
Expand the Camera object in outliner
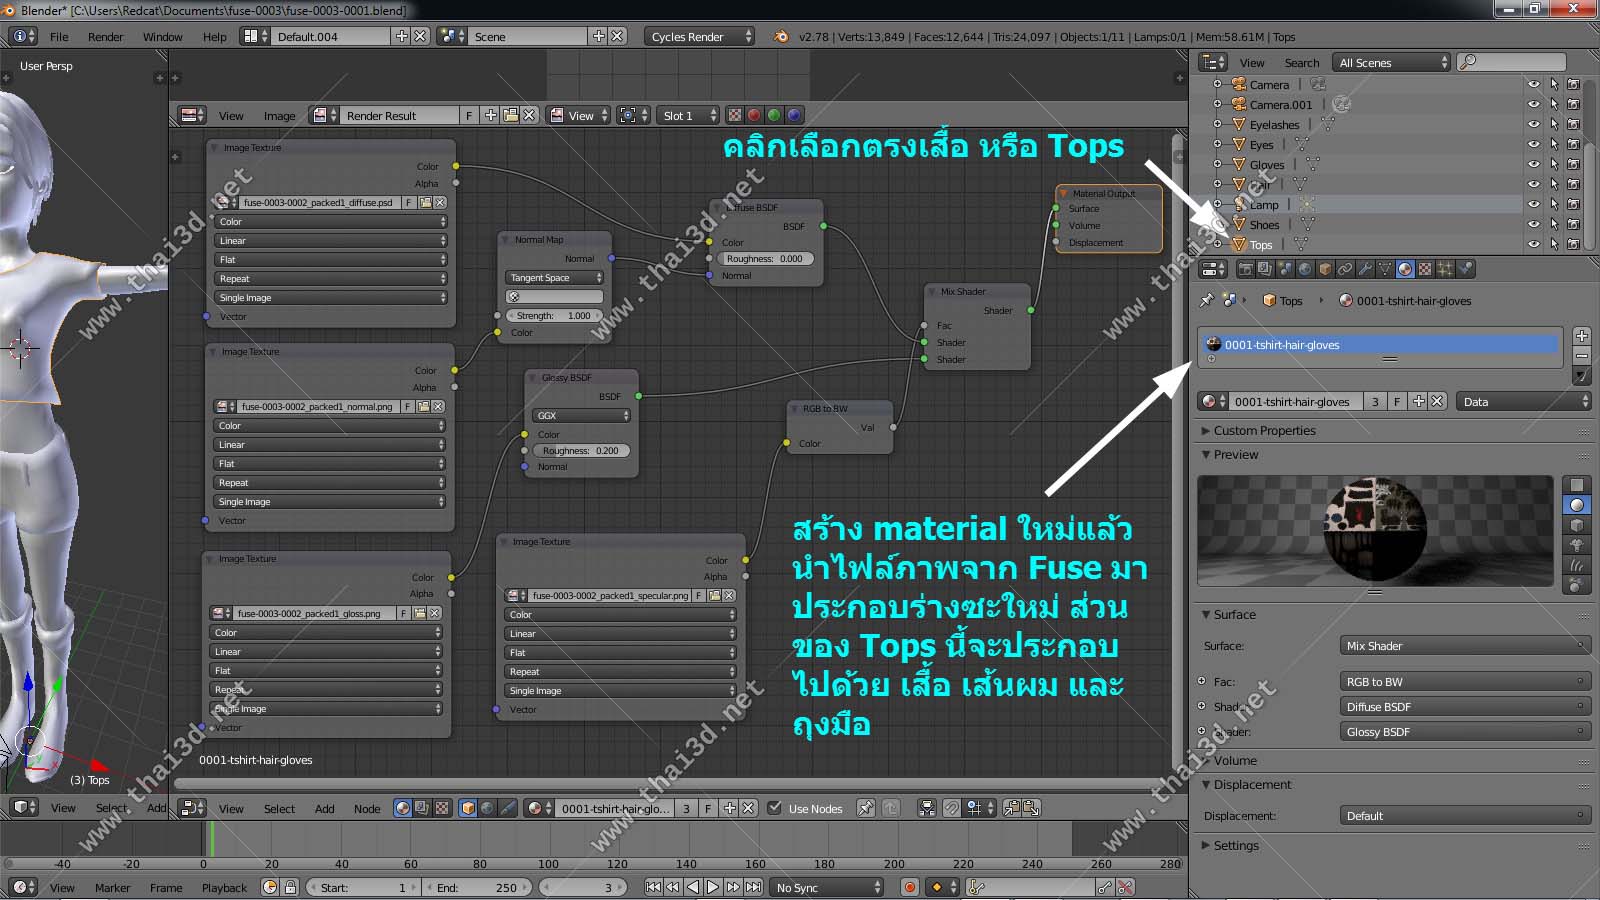pyautogui.click(x=1217, y=84)
